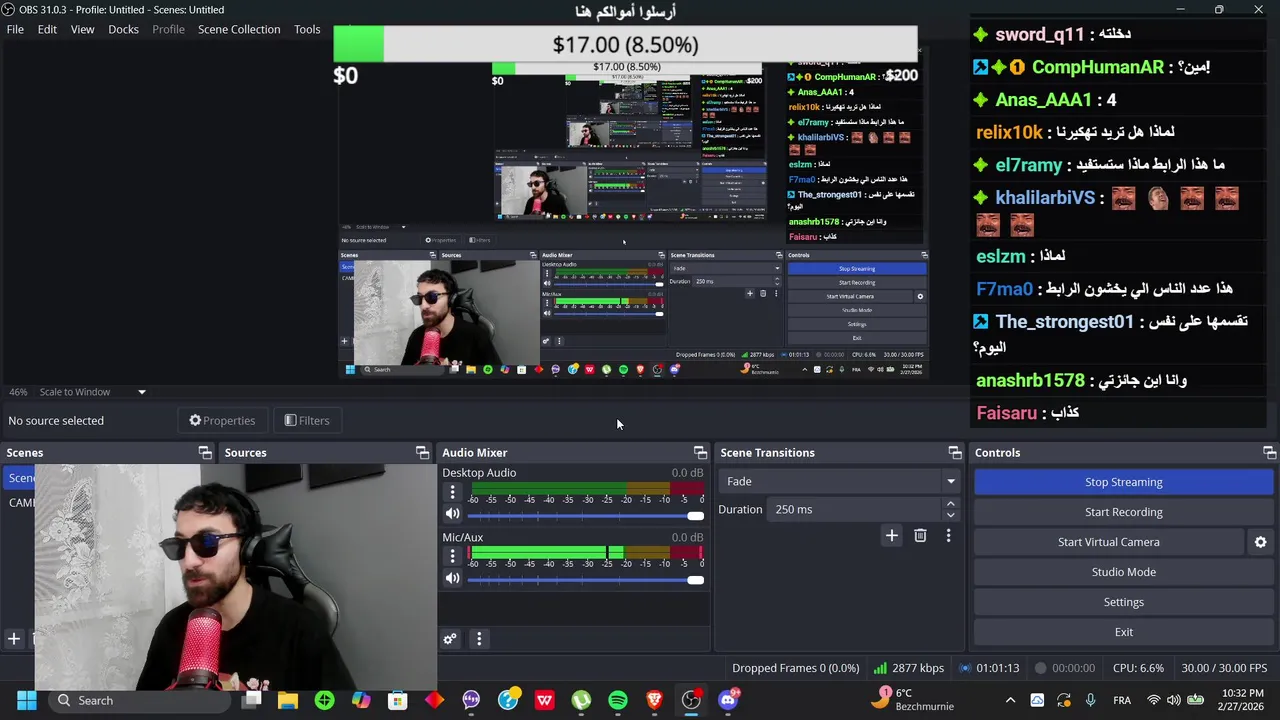1280x720 pixels.
Task: Open File Explorer from taskbar
Action: (288, 700)
